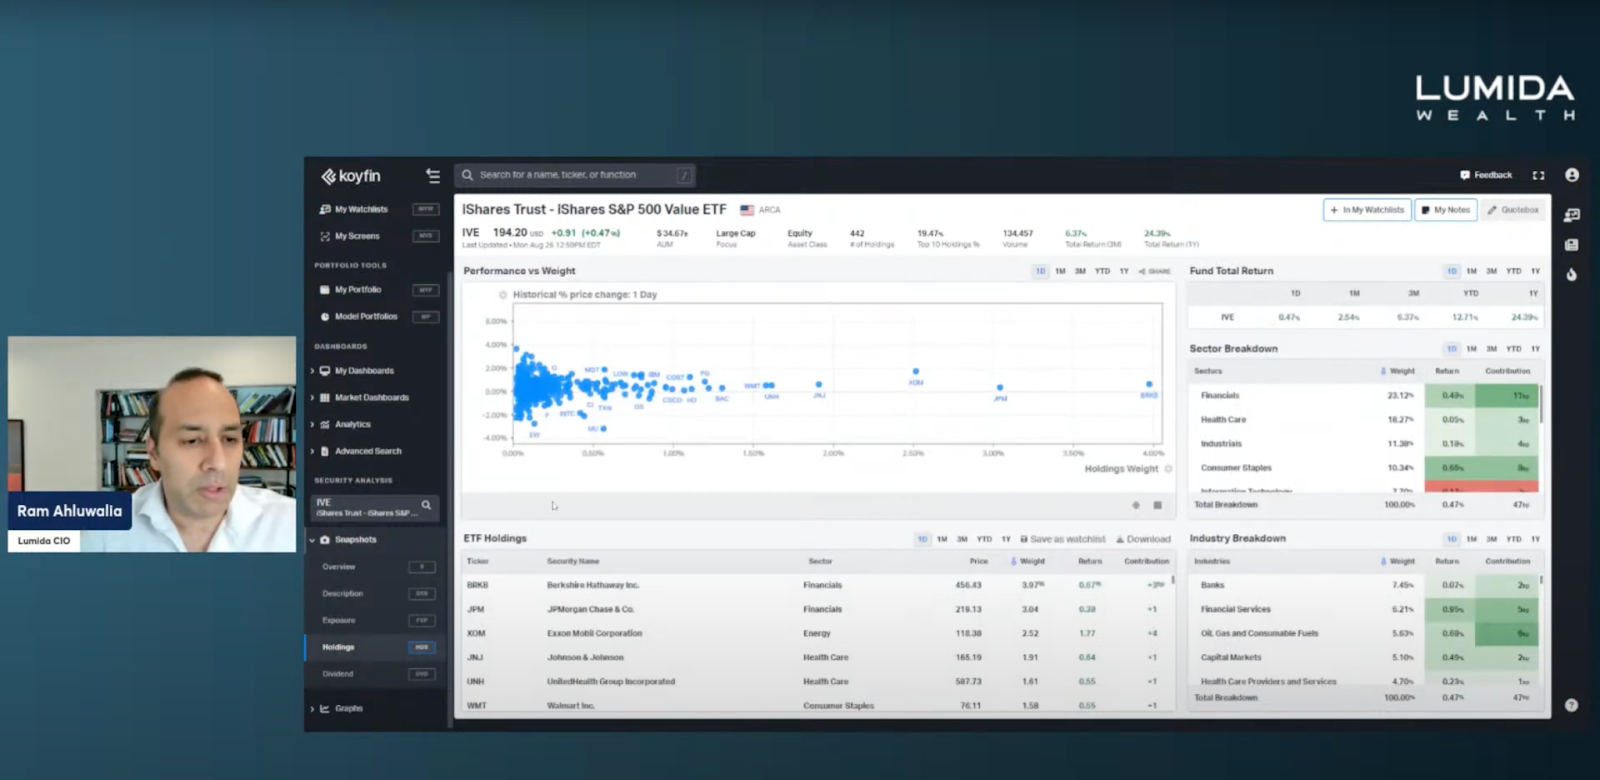
Task: Click Weight sort icon in Industry Breakdown header
Action: [x=1384, y=562]
